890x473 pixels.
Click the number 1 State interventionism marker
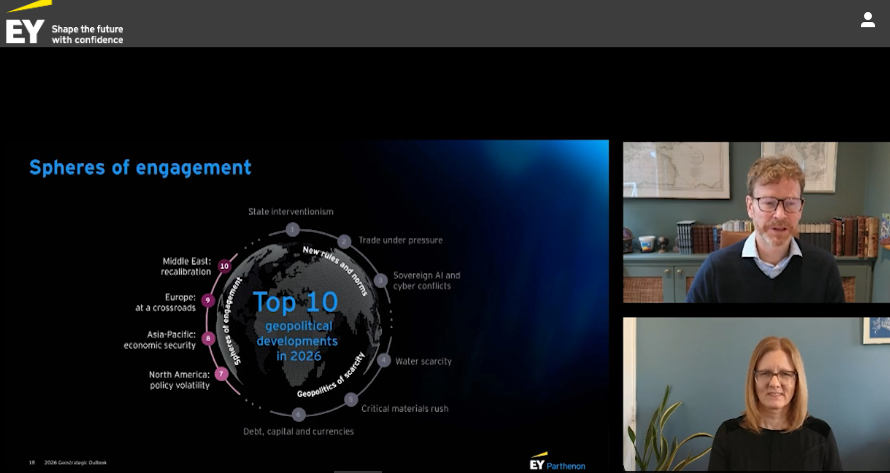point(292,229)
